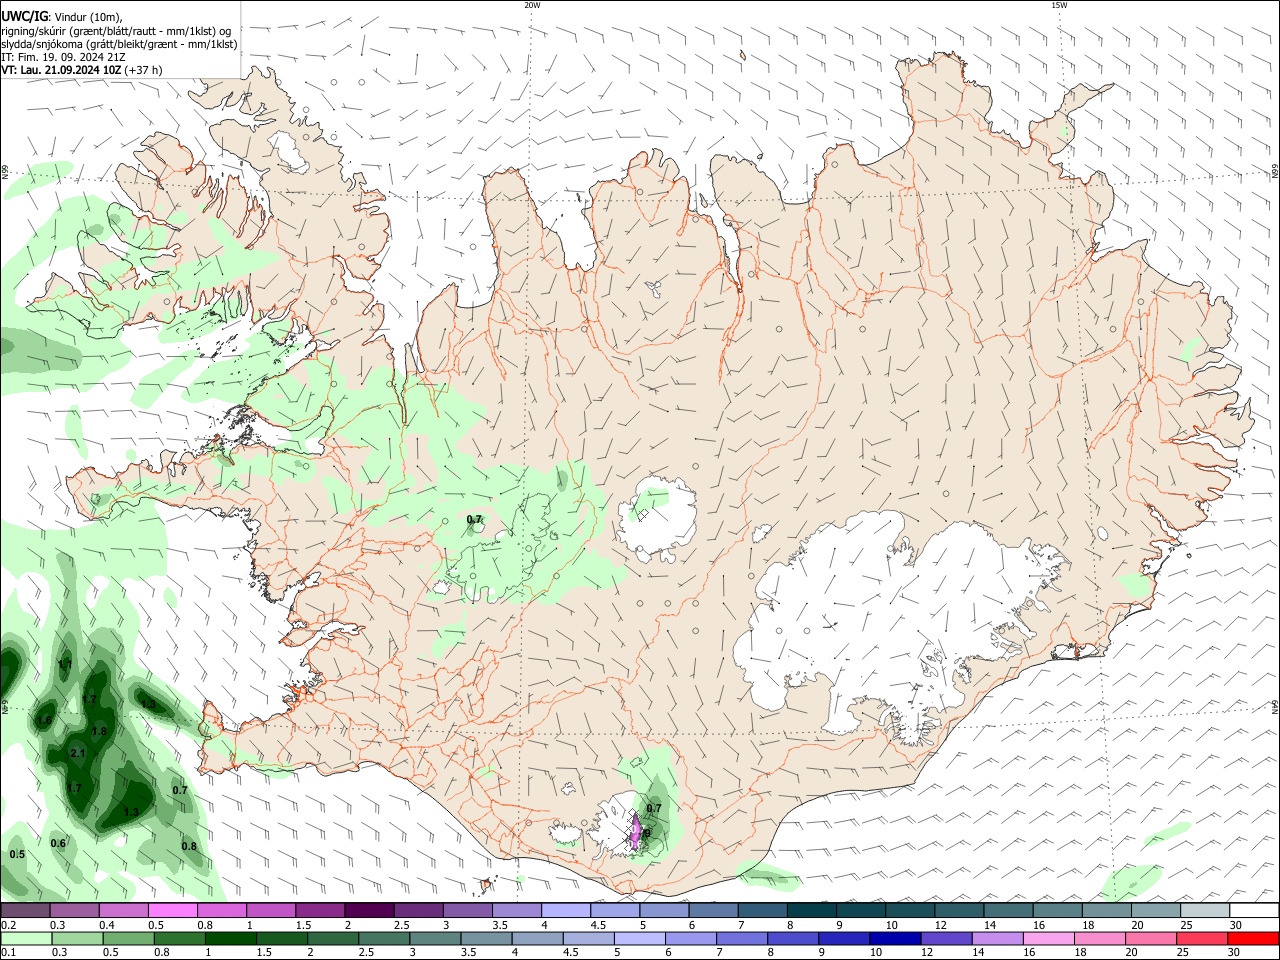Click the 20W longitude label
Viewport: 1280px width, 960px height.
coord(532,5)
